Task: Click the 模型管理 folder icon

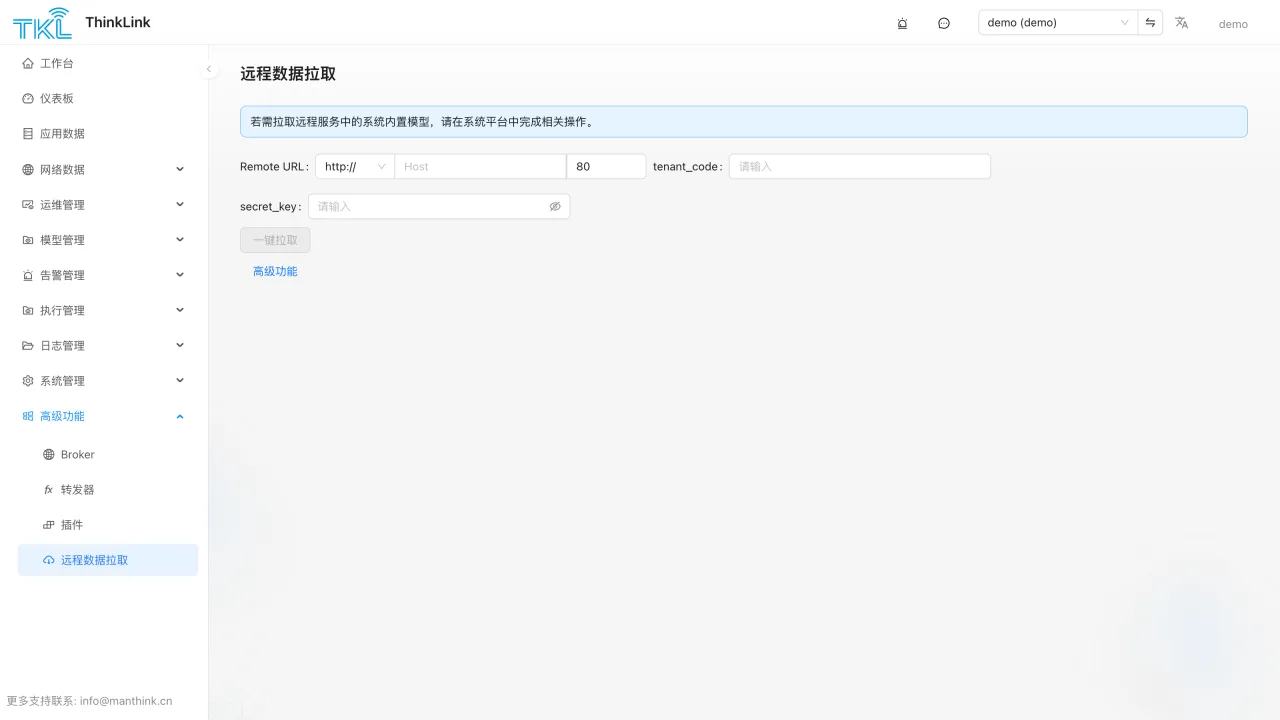Action: (x=28, y=240)
